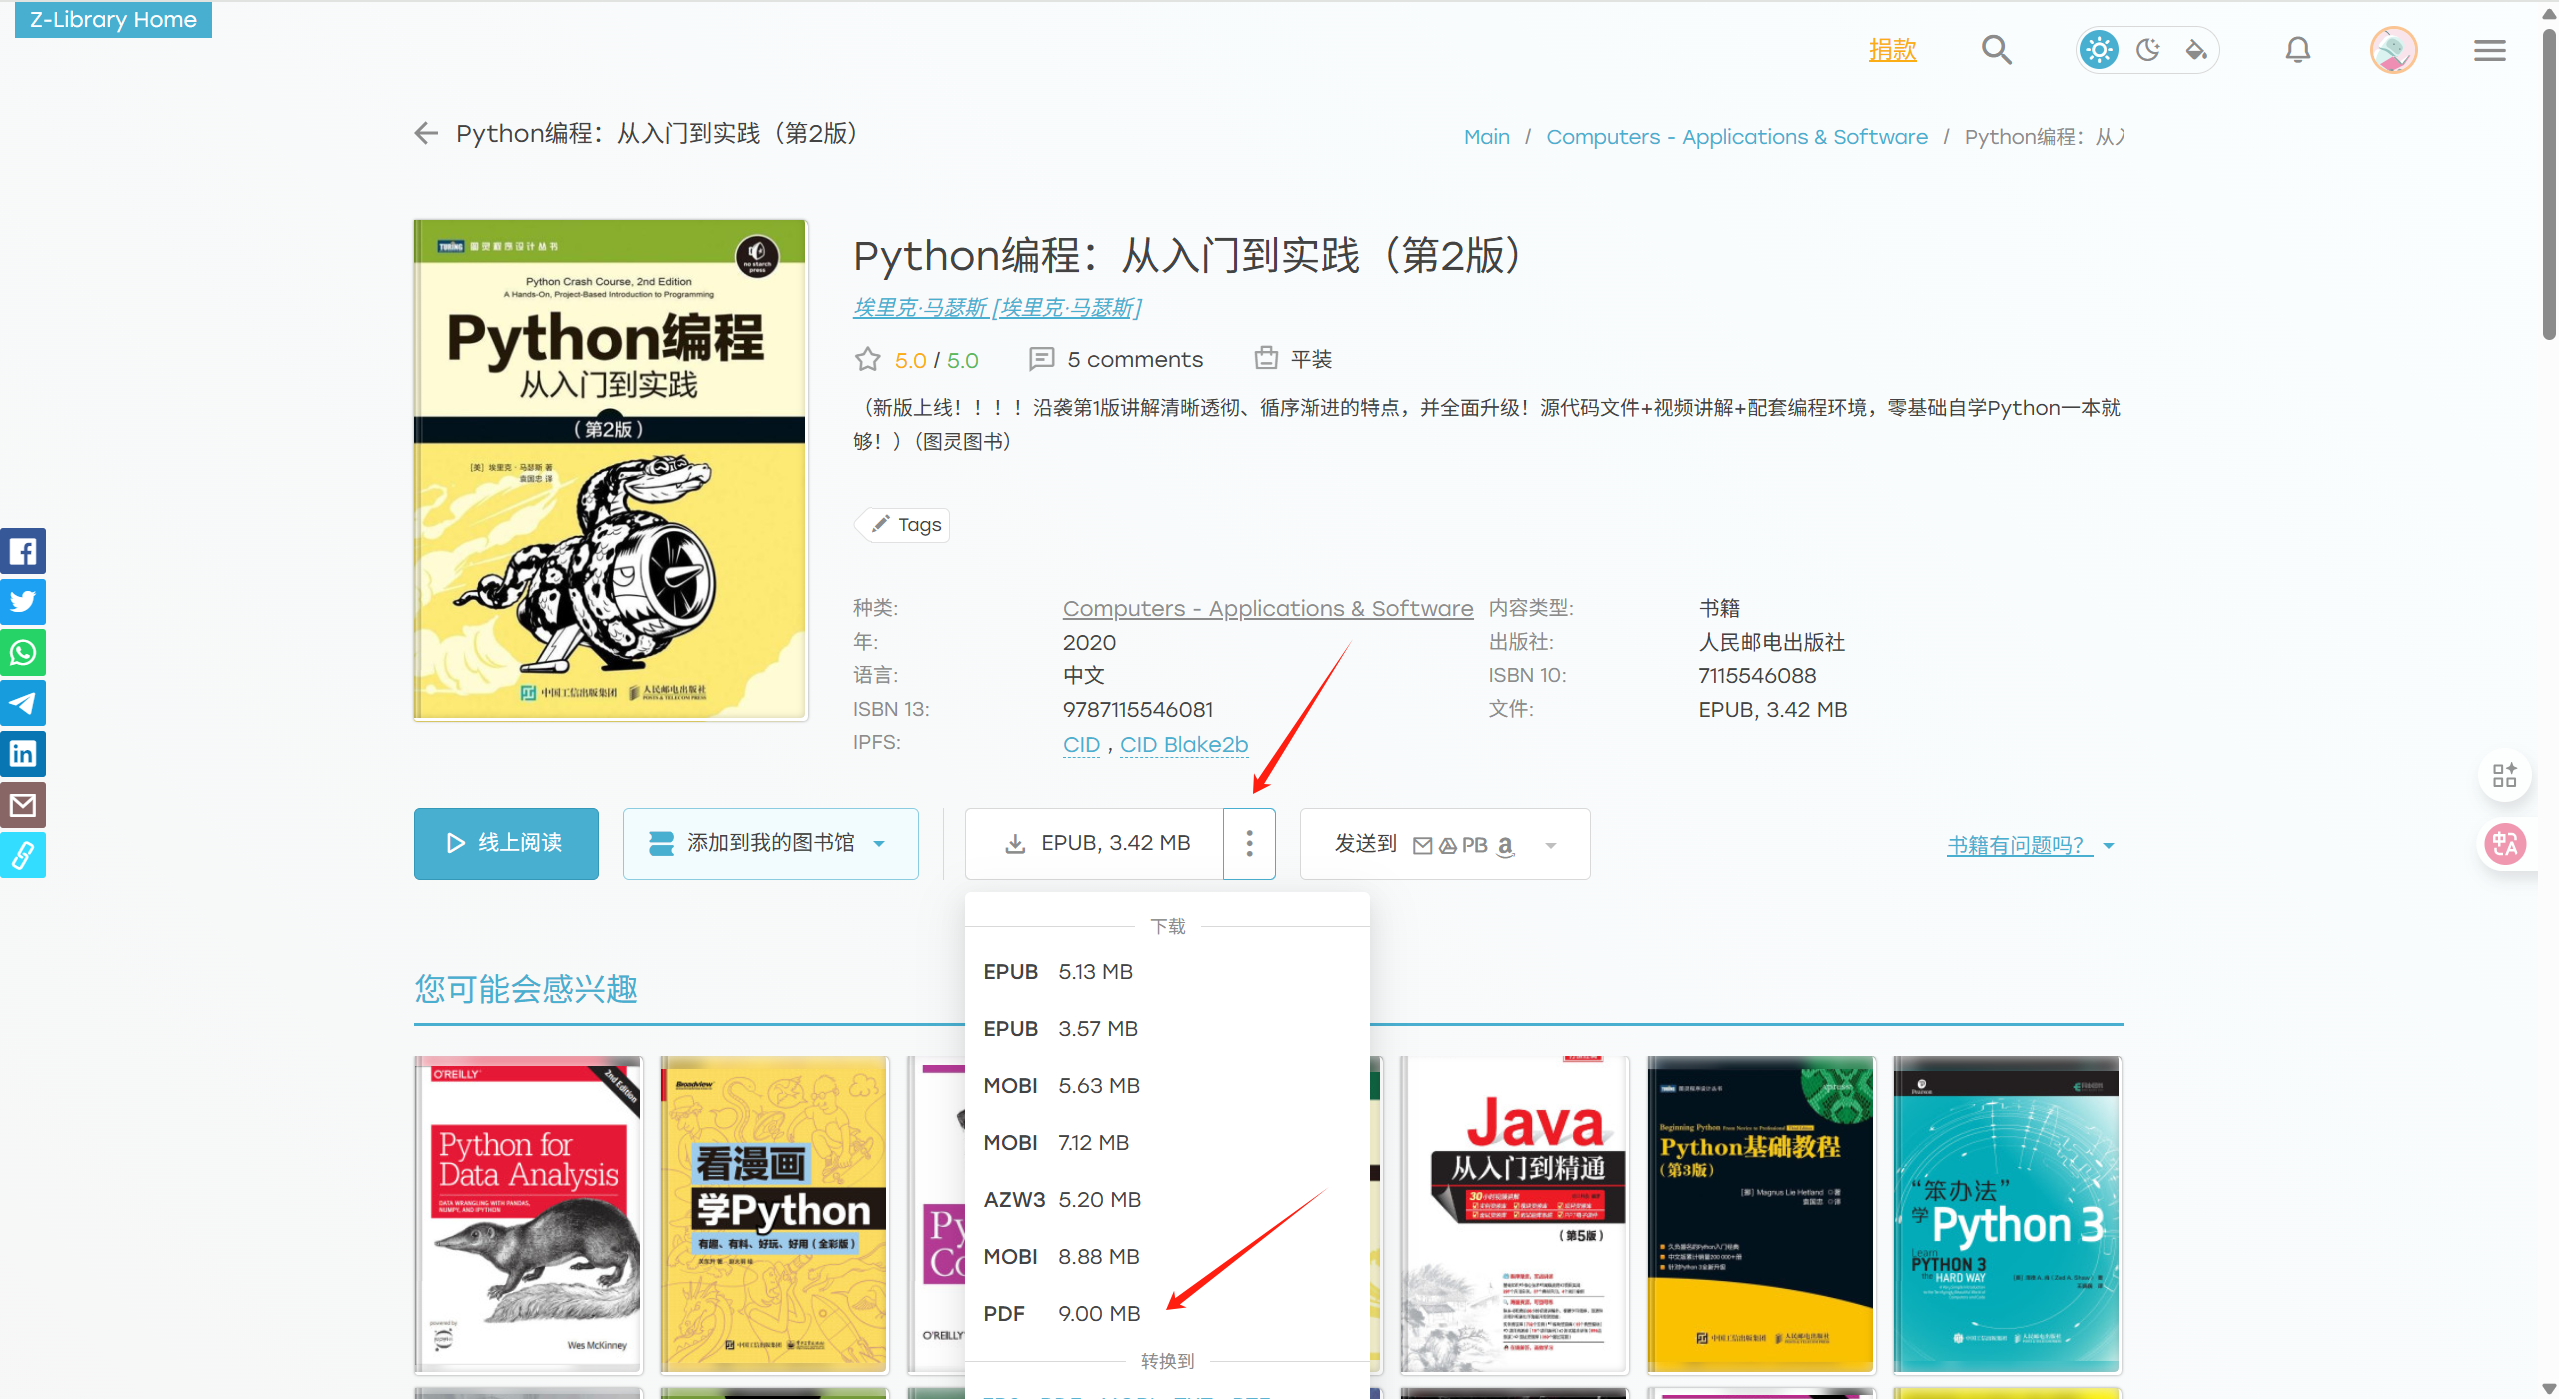Open notifications via the bell icon

(x=2297, y=49)
